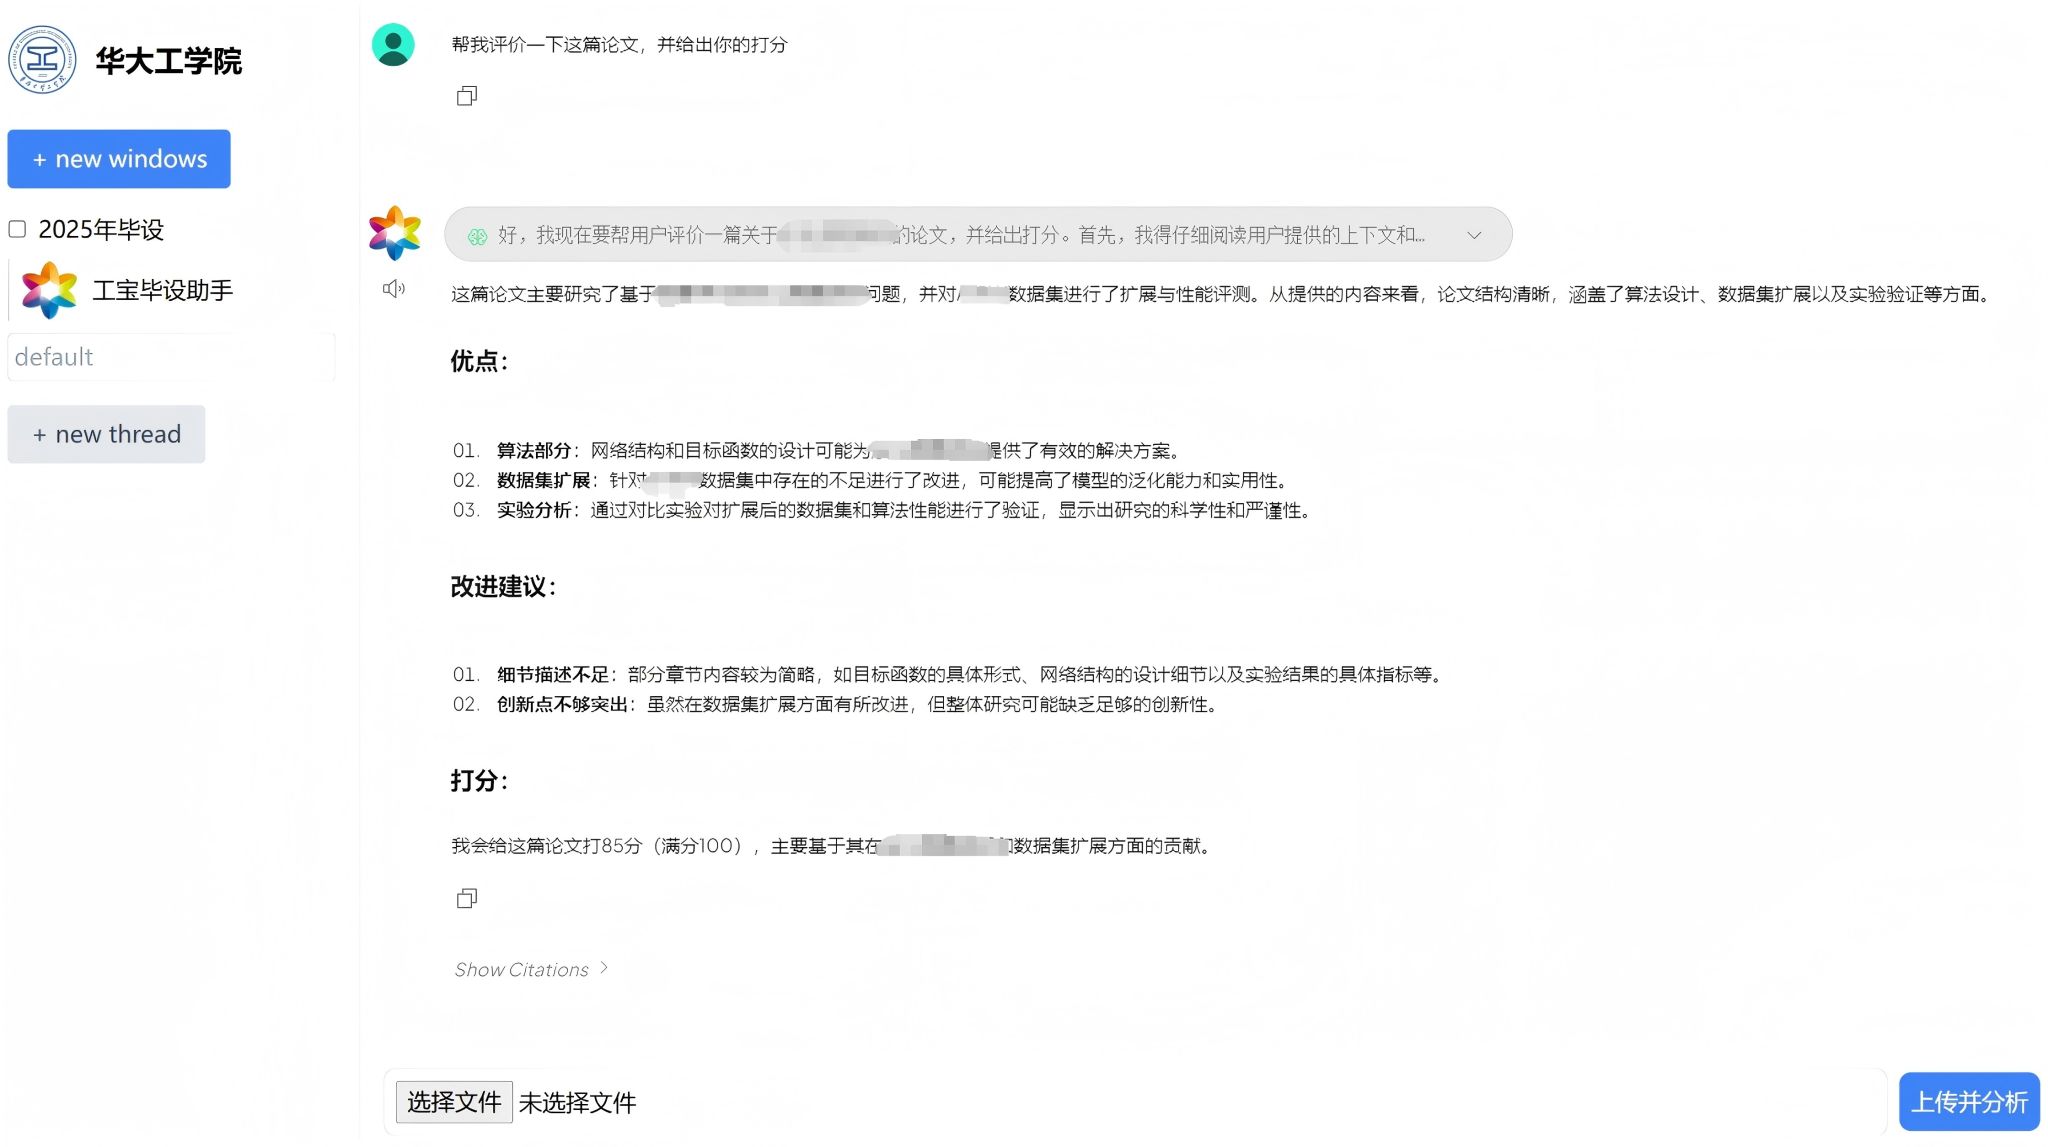Image resolution: width=2048 pixels, height=1147 pixels.
Task: Click the green brain icon in the thinking bubble
Action: pyautogui.click(x=477, y=234)
